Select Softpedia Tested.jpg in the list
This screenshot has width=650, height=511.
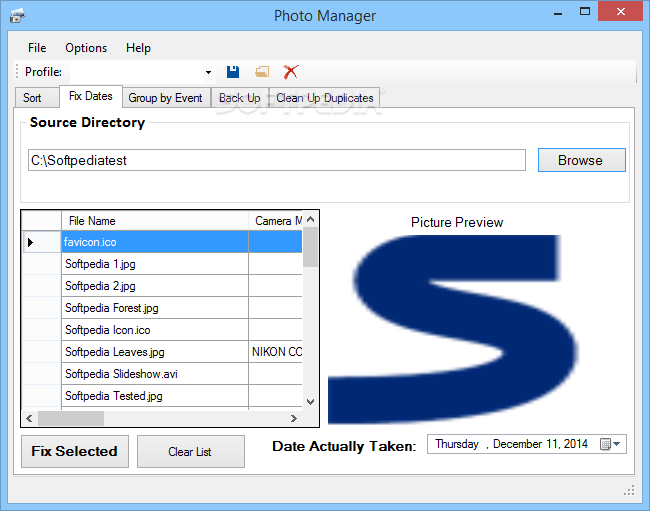tap(155, 395)
